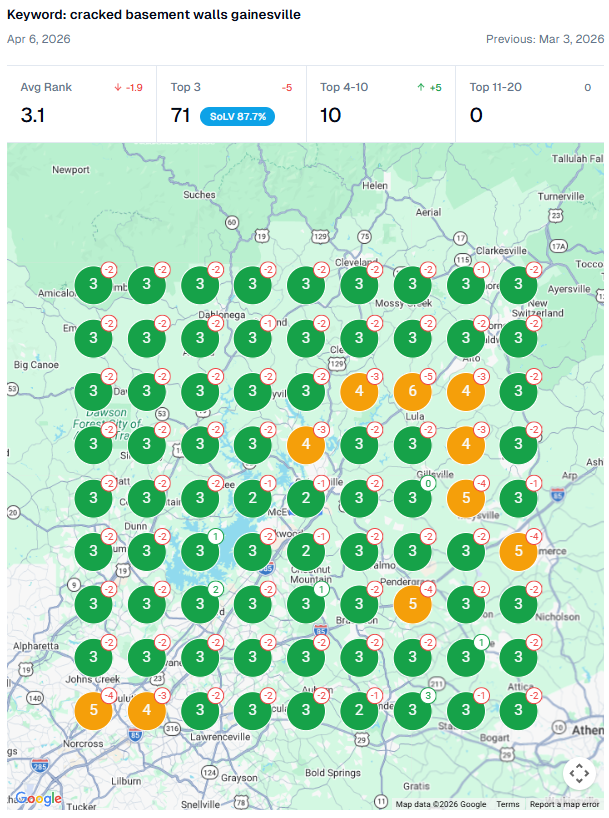Screen dimensions: 609x818
Task: Select the green 3 pin beside Nicholson label
Action: coord(518,604)
